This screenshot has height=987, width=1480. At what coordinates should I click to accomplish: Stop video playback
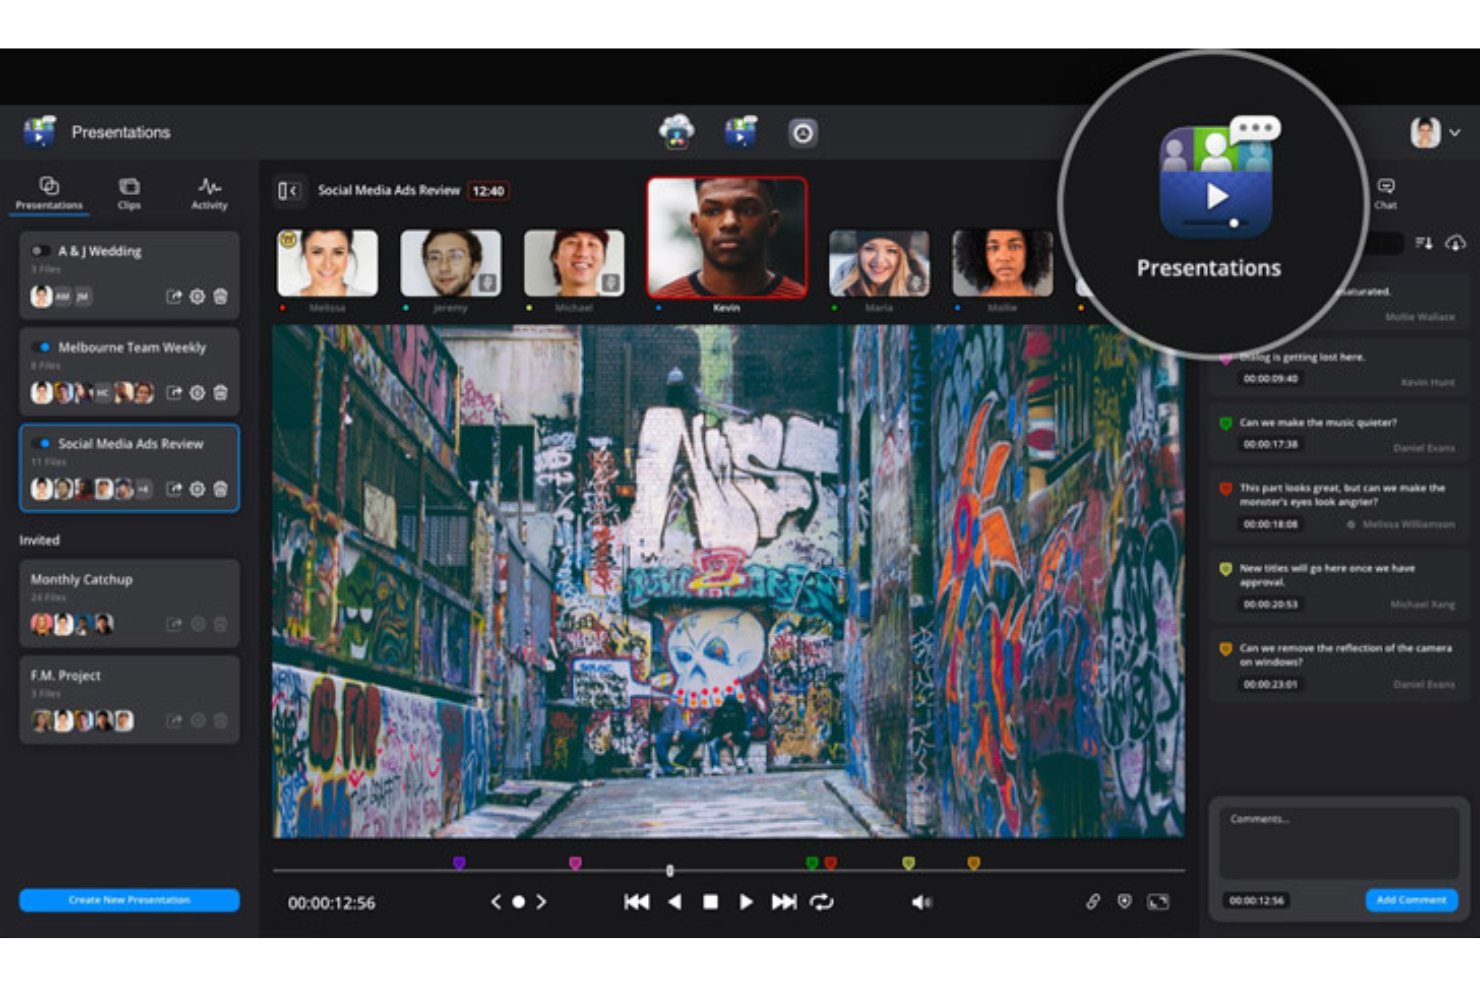pyautogui.click(x=710, y=902)
